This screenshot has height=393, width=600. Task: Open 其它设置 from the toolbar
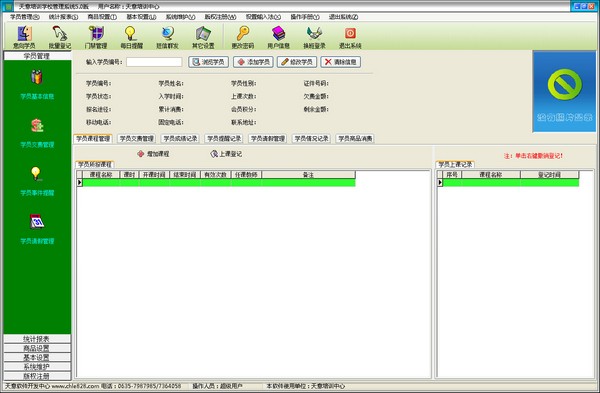pyautogui.click(x=203, y=37)
